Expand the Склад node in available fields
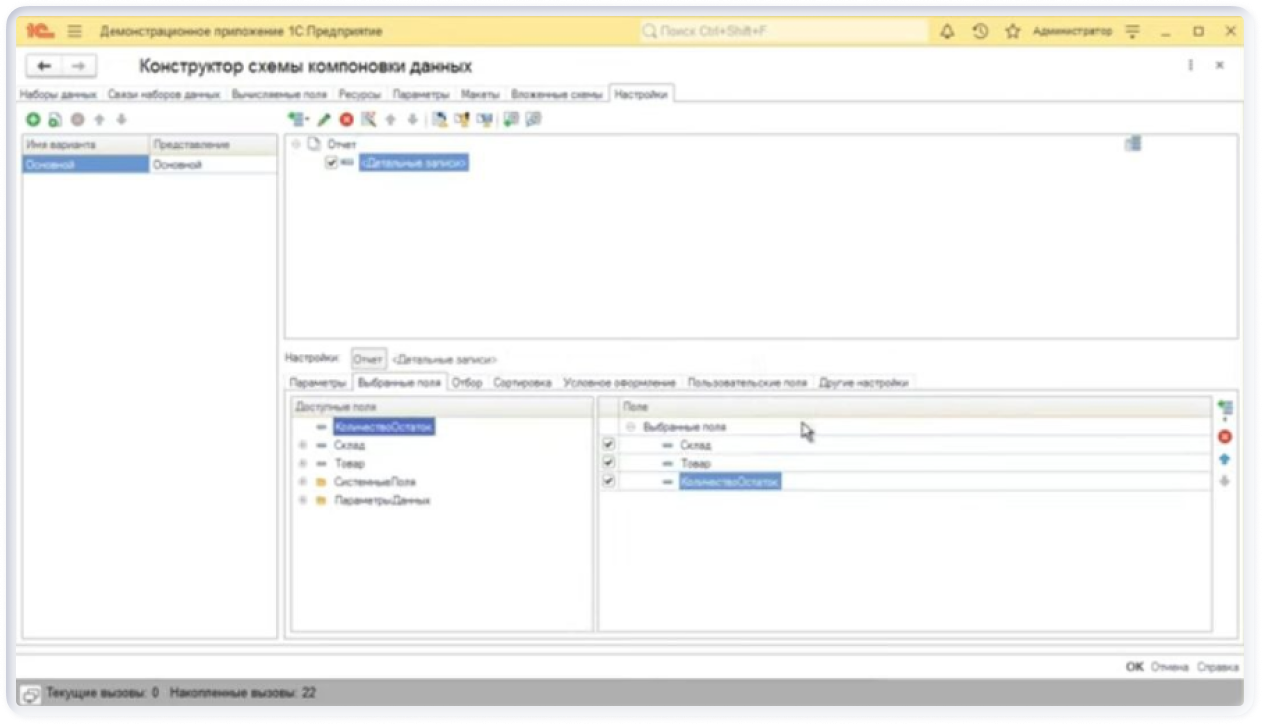This screenshot has height=724, width=1262. 302,446
